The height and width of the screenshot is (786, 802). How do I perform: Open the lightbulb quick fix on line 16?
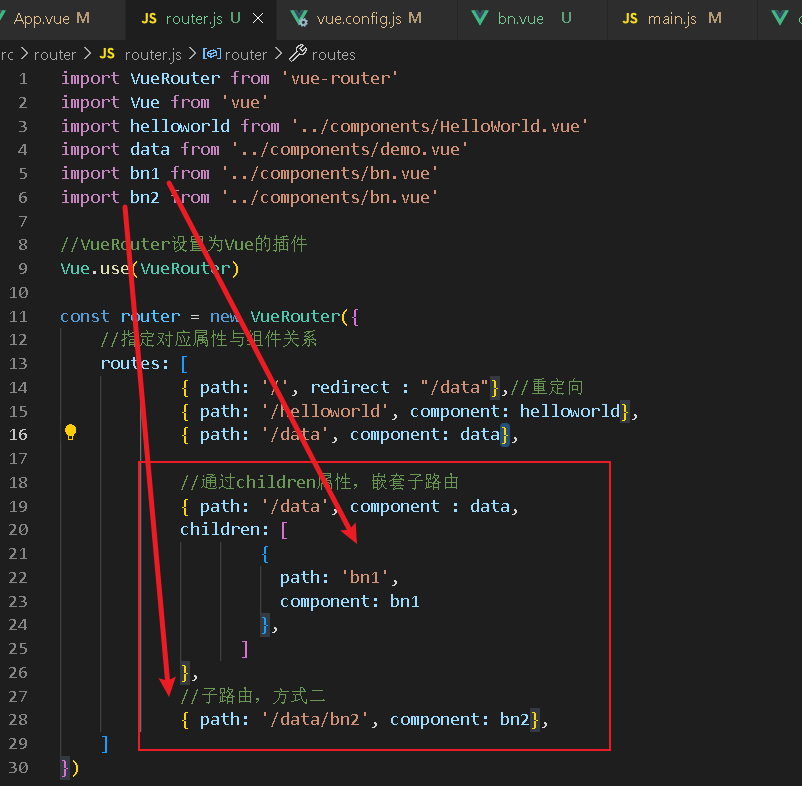point(71,432)
